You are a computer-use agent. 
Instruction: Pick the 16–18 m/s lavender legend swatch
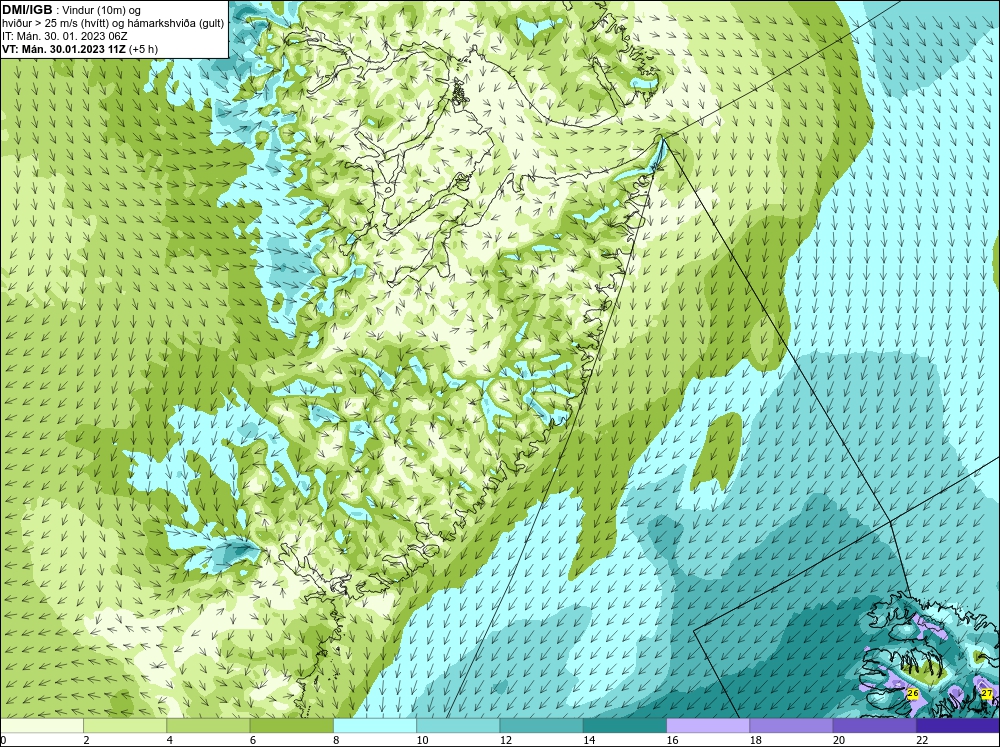coord(708,725)
